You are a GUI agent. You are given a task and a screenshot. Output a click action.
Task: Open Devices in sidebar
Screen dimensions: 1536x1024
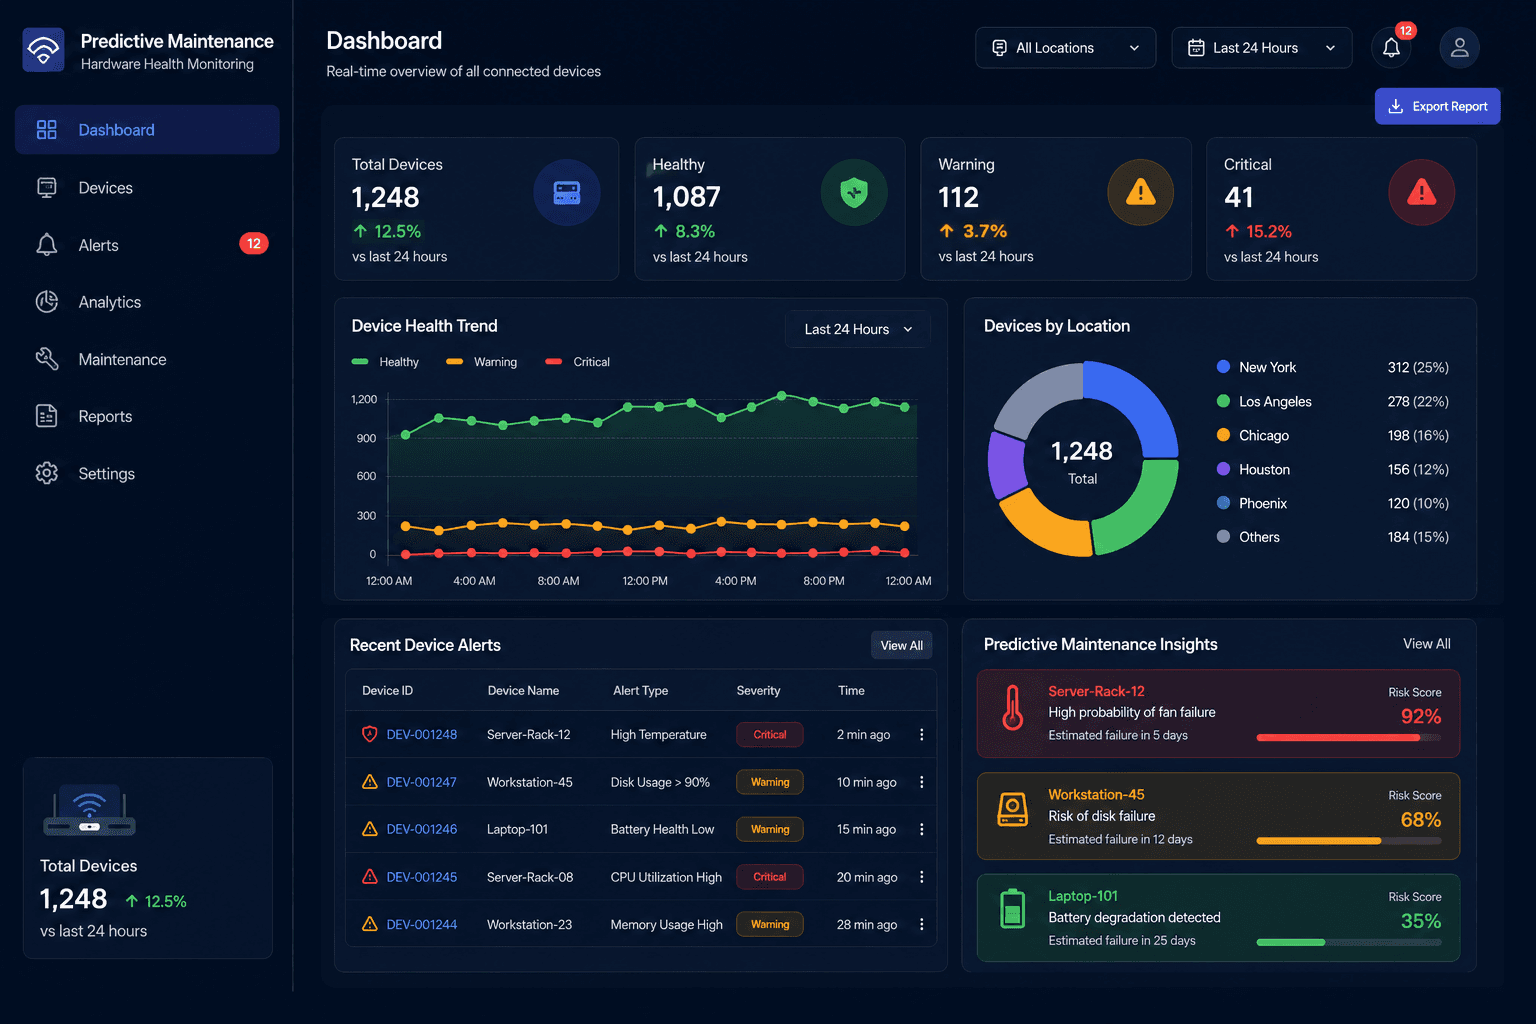(147, 188)
